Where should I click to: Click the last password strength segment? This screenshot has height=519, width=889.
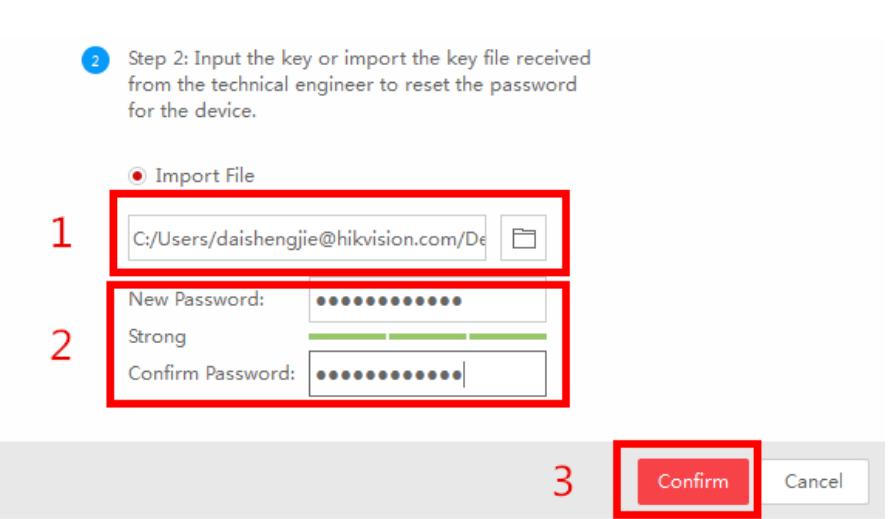click(x=507, y=337)
